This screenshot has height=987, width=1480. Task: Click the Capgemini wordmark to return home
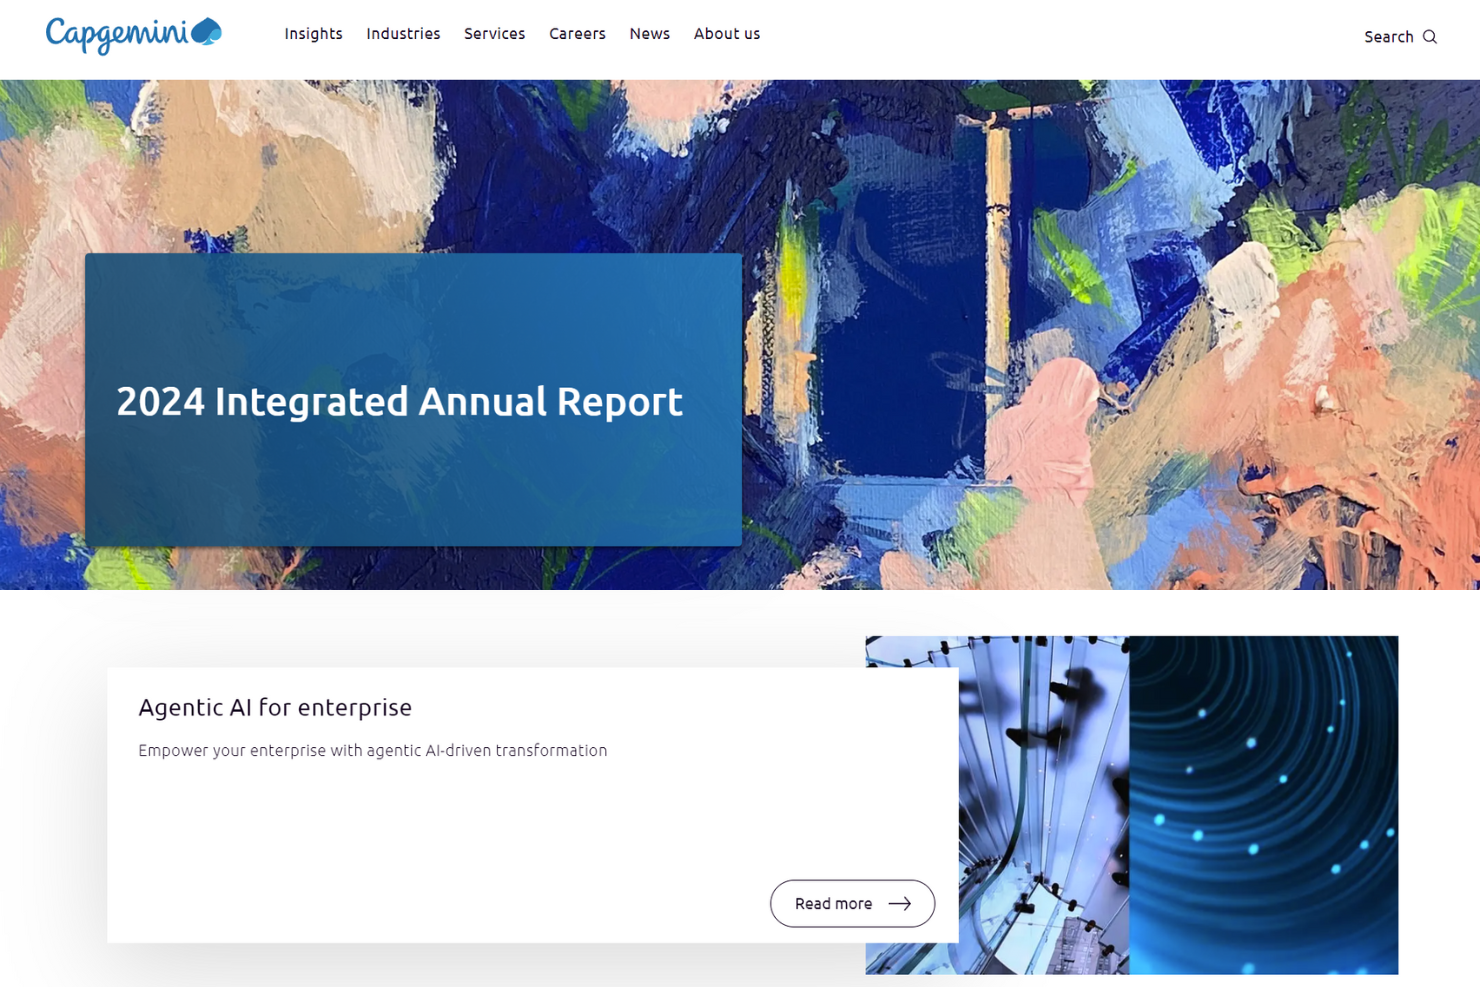pyautogui.click(x=115, y=34)
